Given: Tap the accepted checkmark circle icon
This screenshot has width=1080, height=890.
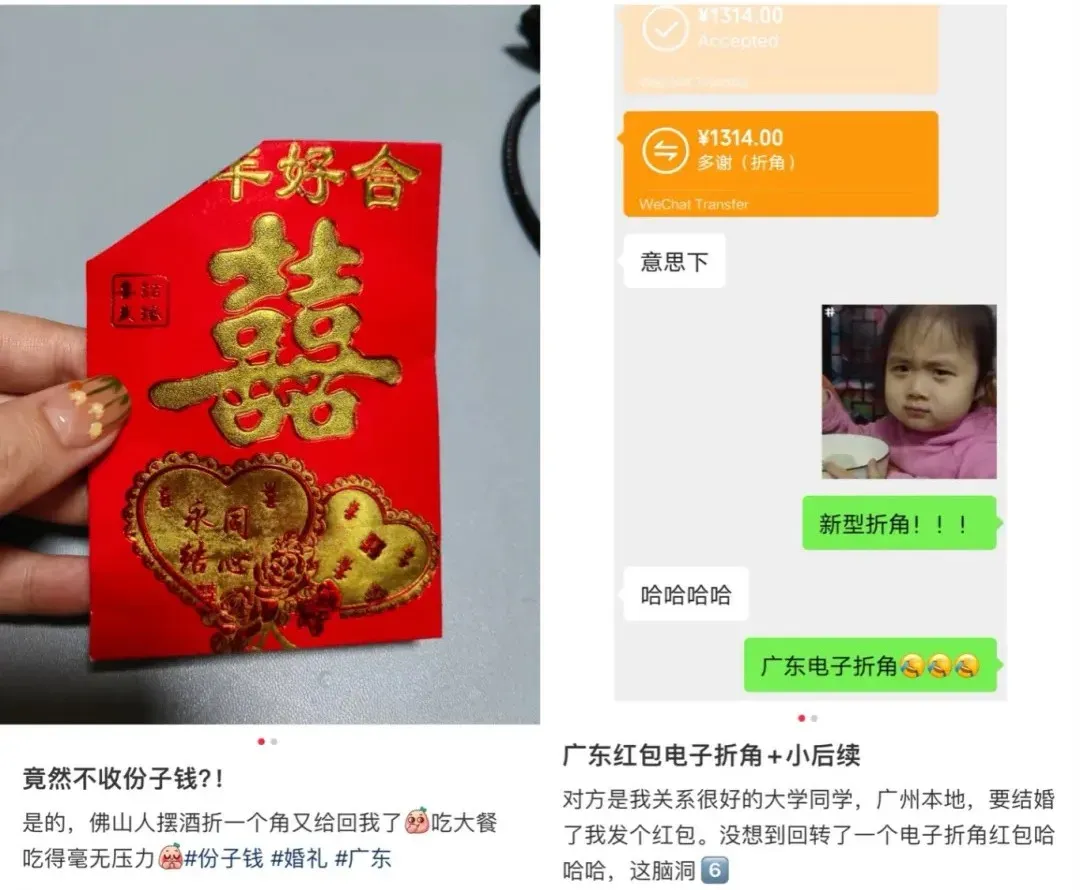Looking at the screenshot, I should [665, 30].
